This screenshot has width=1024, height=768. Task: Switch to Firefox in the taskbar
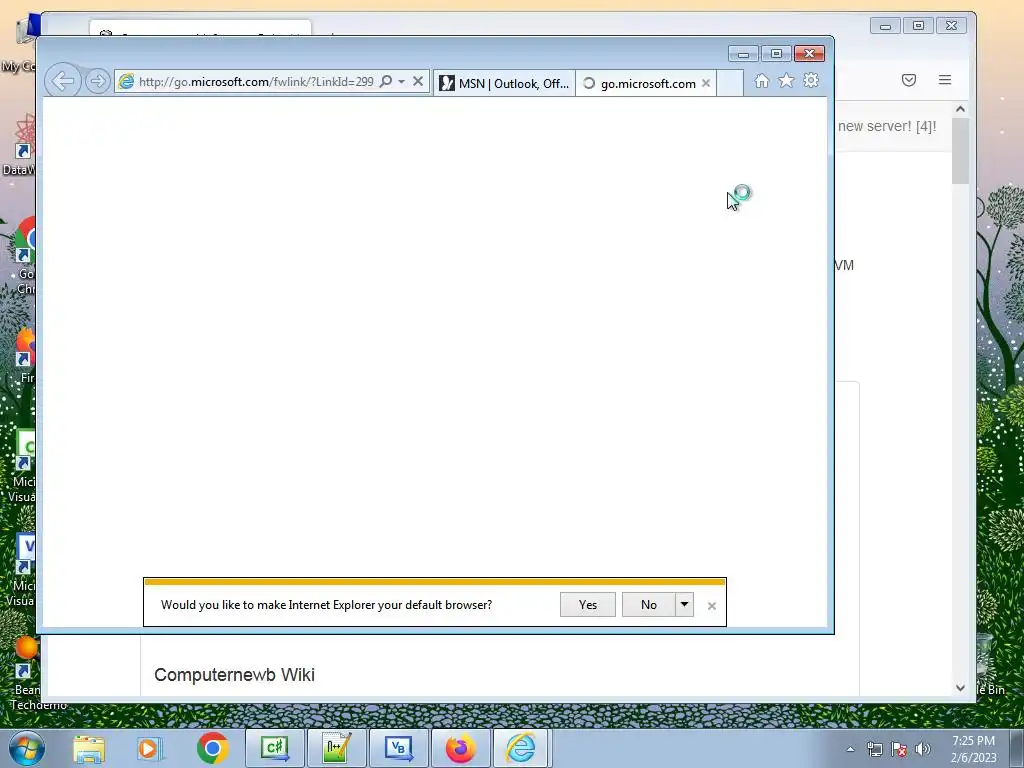[x=461, y=748]
